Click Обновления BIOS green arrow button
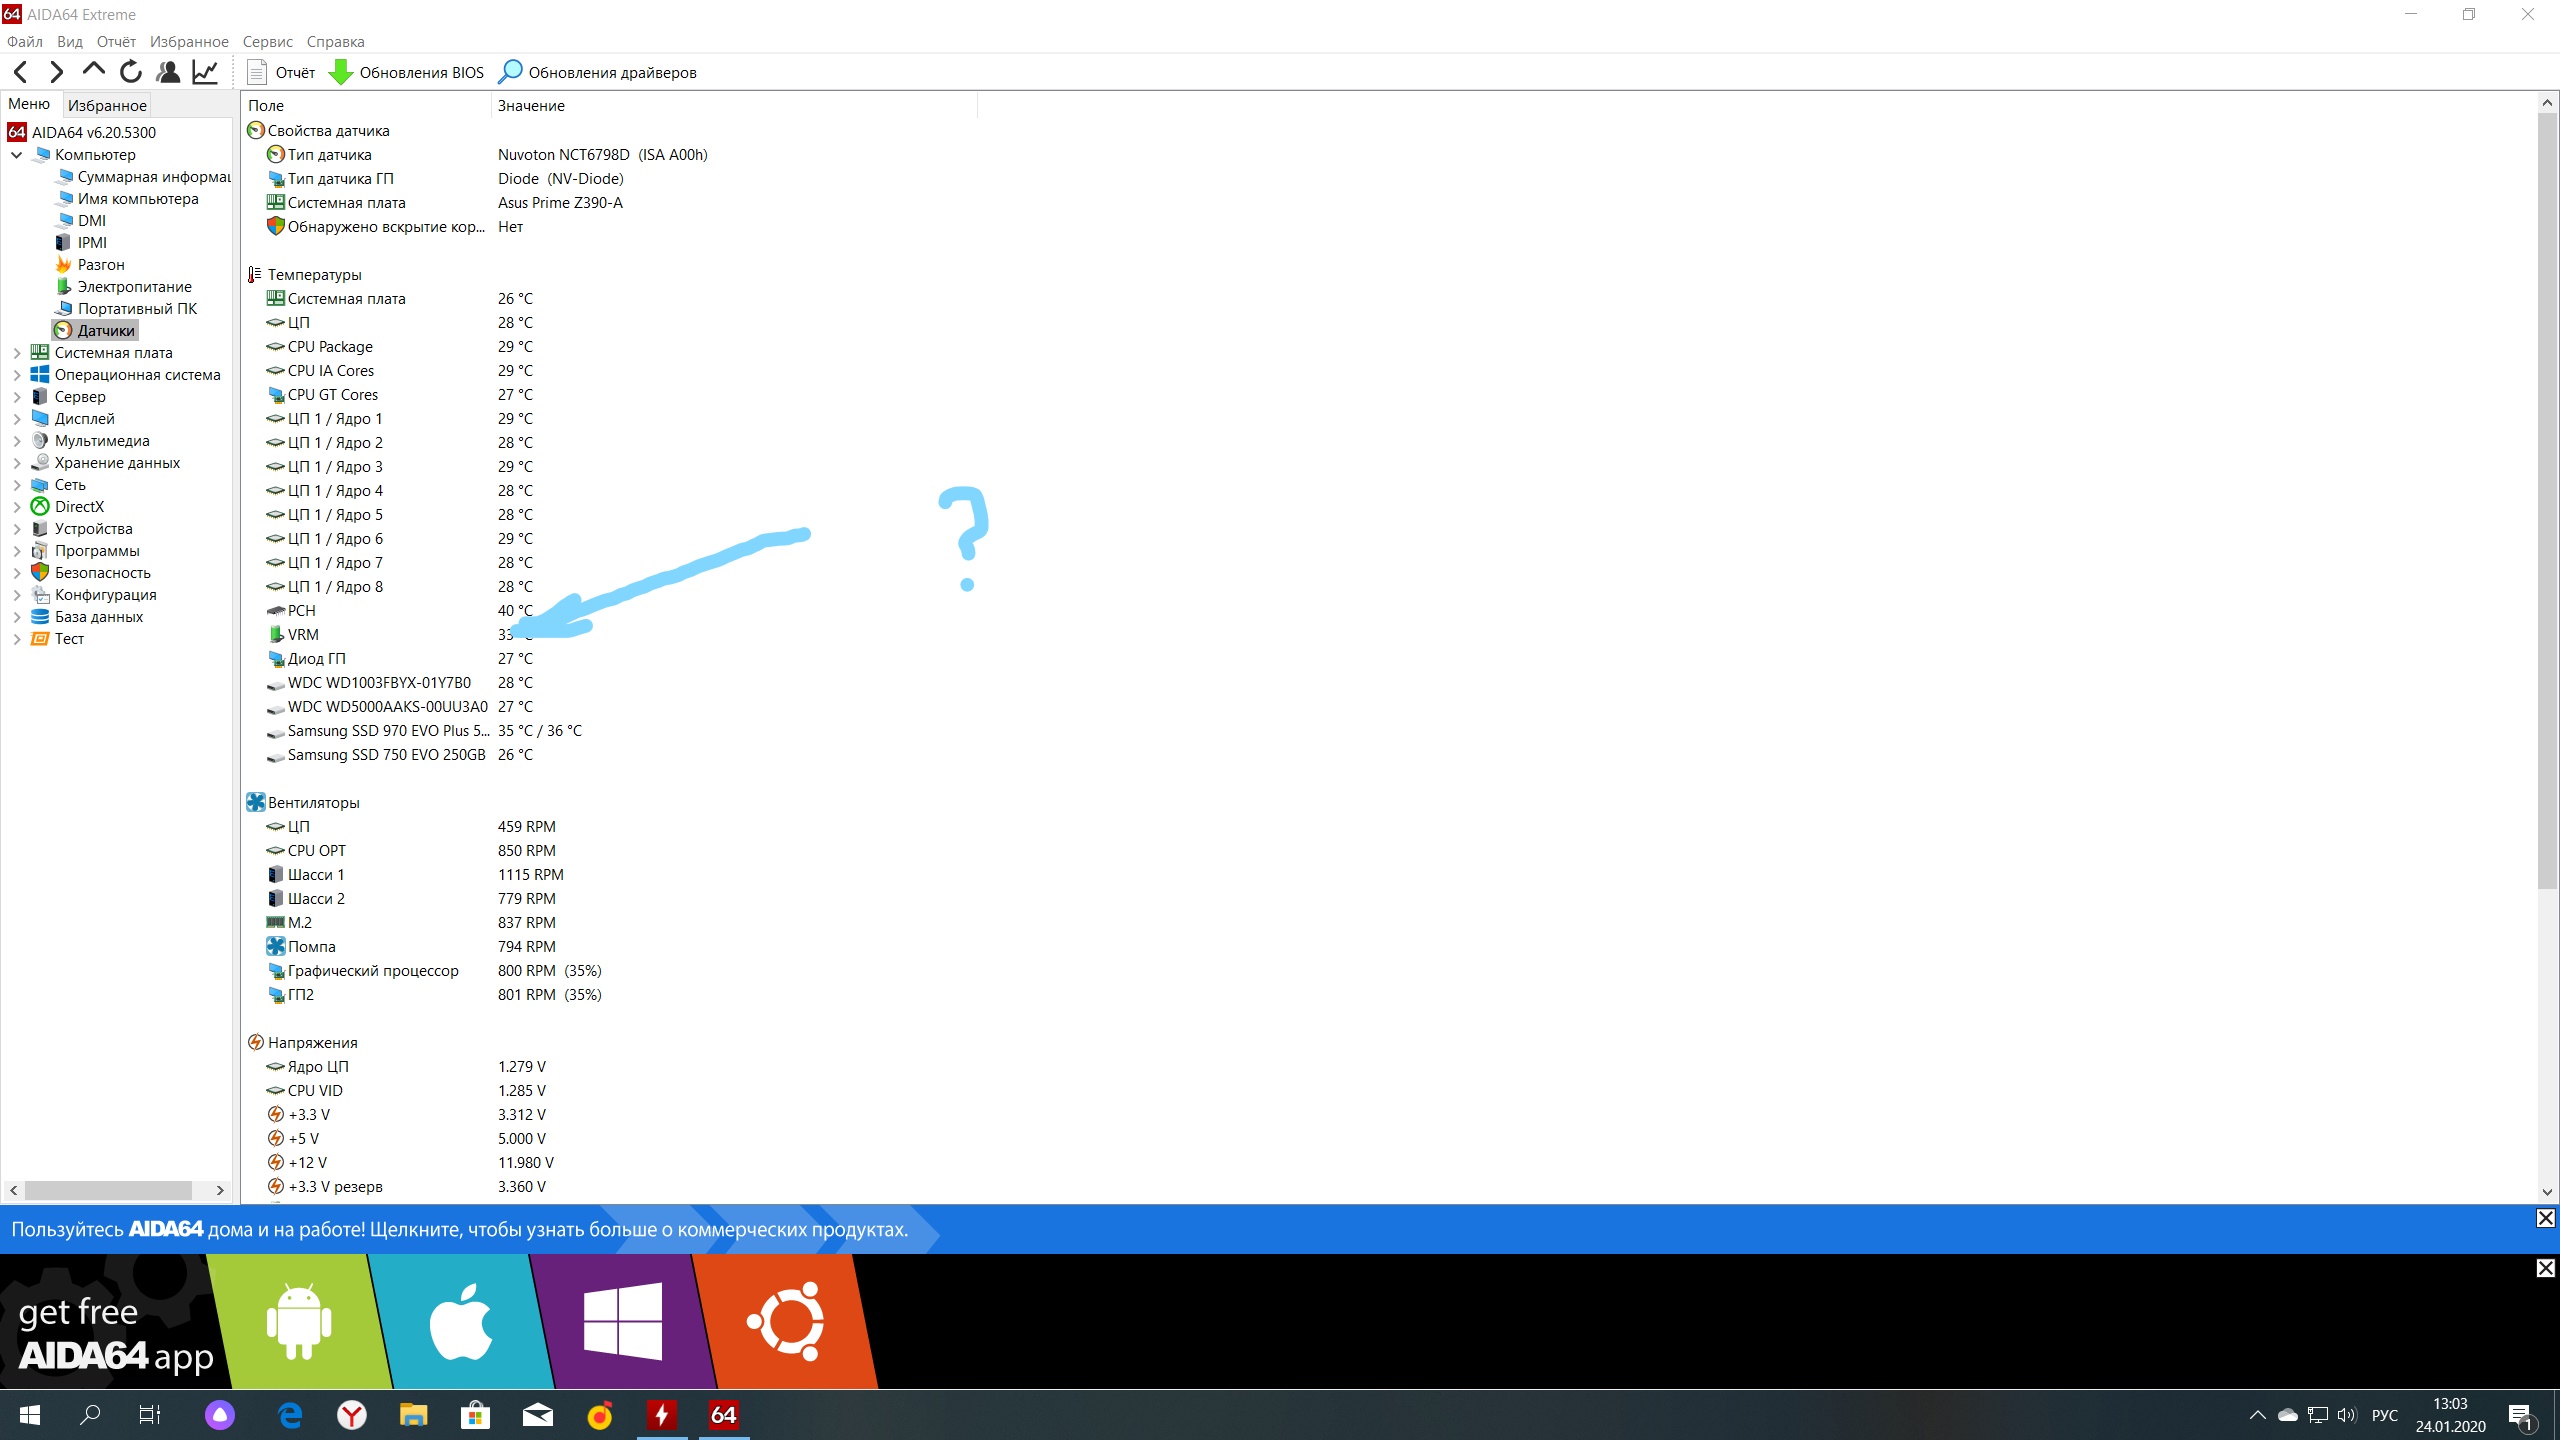Screen dimensions: 2560x1440 pos(406,72)
